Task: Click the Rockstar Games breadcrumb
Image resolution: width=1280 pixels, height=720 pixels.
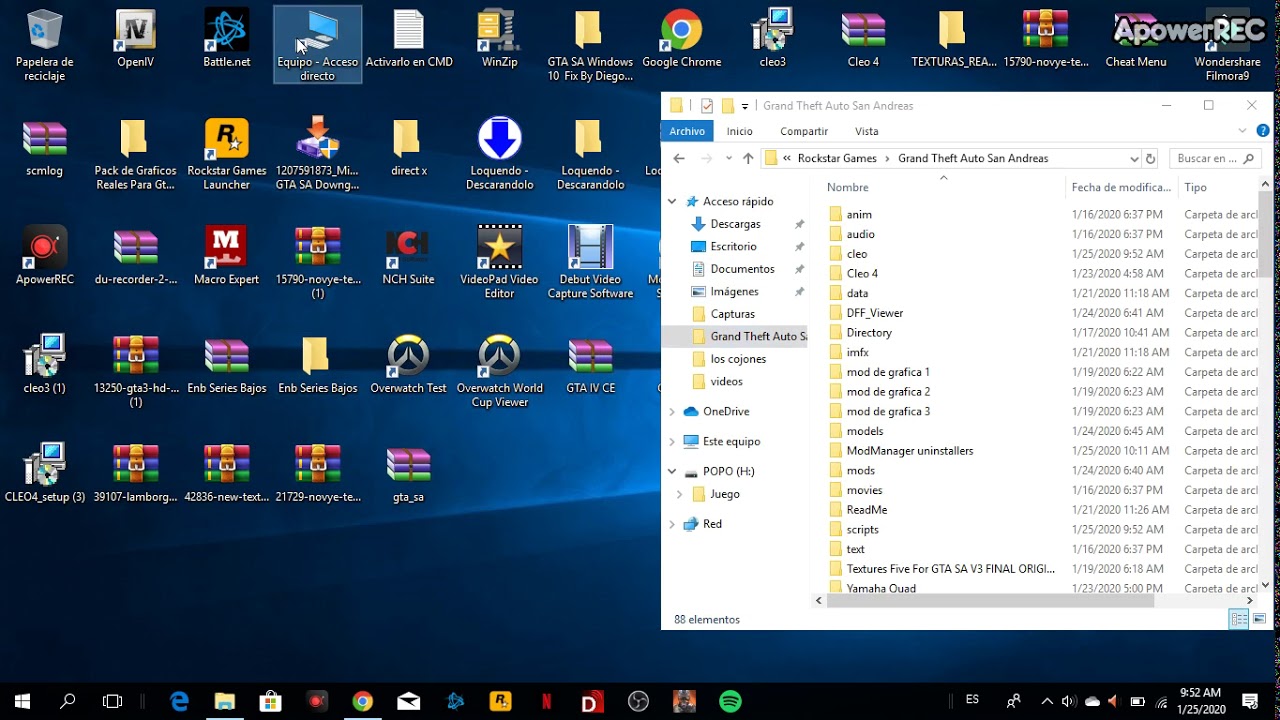Action: [837, 158]
